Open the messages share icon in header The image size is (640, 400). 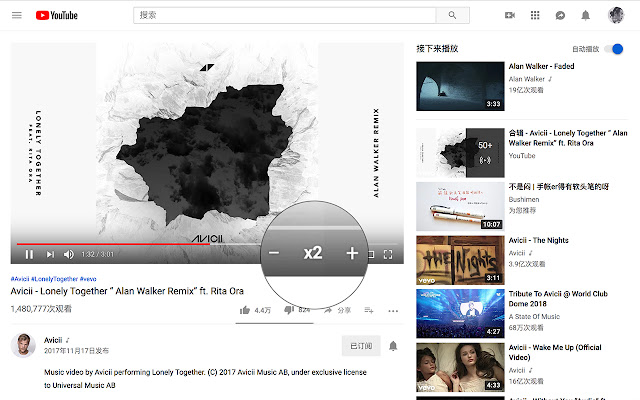[560, 15]
